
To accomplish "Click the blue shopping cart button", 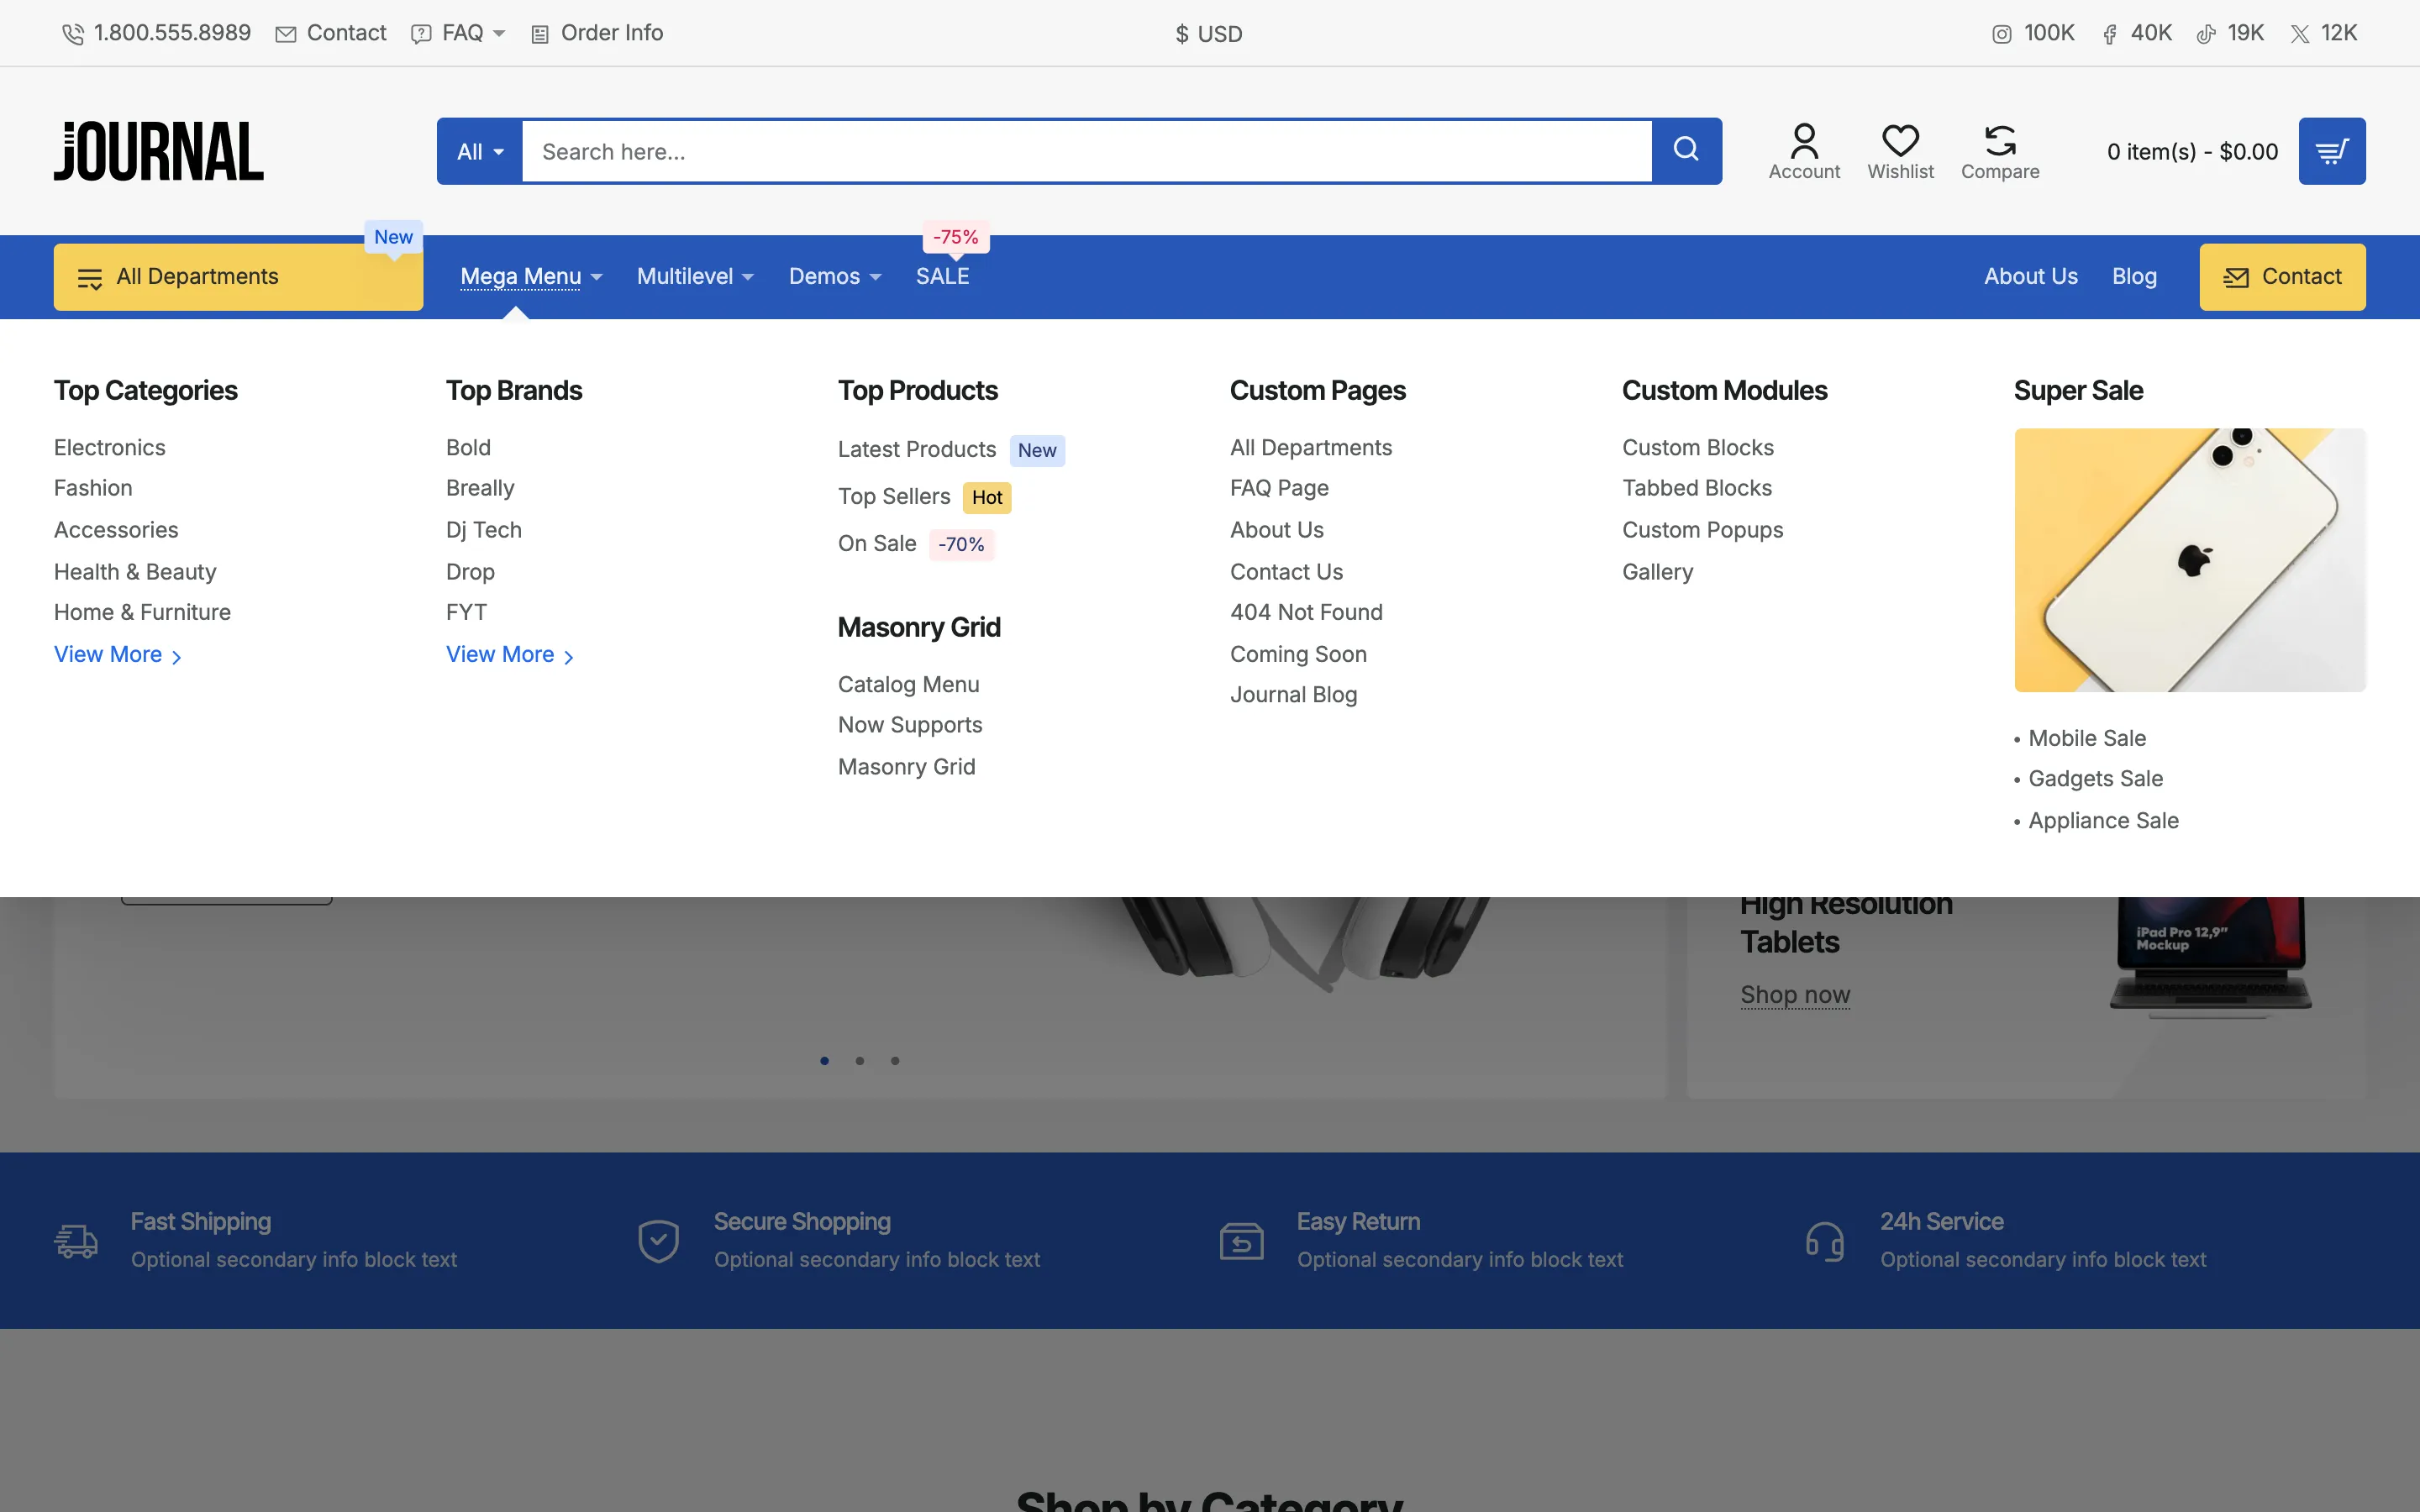I will click(2331, 151).
